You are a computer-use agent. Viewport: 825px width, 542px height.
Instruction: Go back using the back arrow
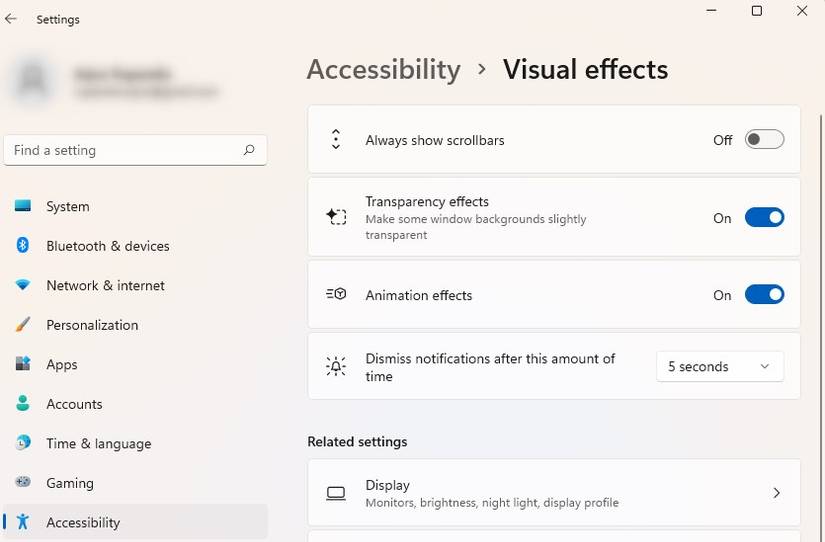pos(11,19)
